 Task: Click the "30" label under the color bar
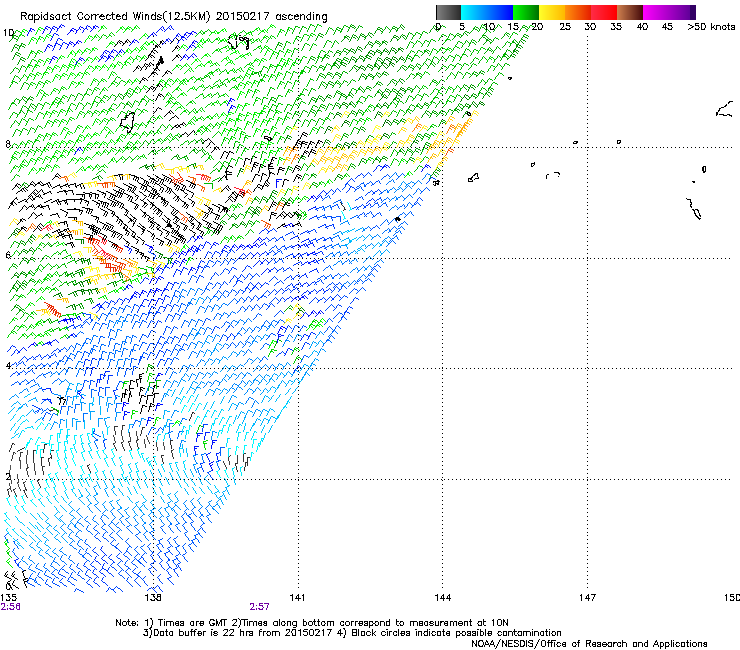(x=590, y=27)
